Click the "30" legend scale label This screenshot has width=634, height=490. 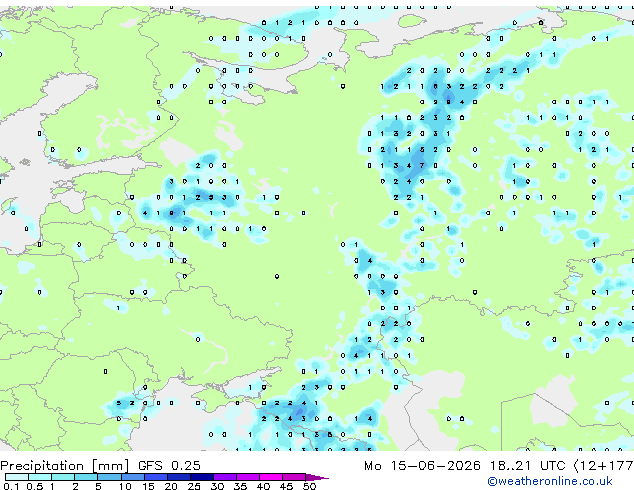point(217,486)
